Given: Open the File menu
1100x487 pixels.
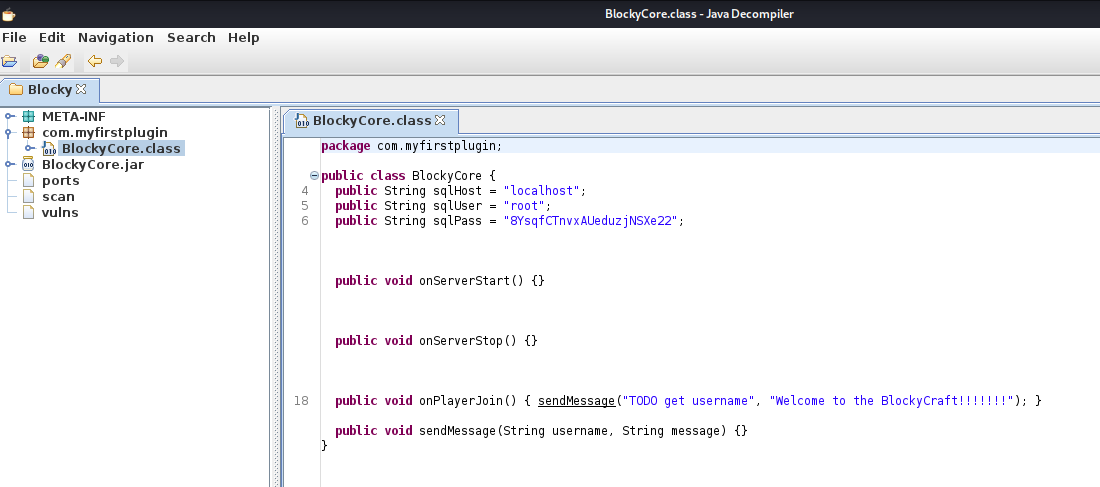Looking at the screenshot, I should (14, 37).
